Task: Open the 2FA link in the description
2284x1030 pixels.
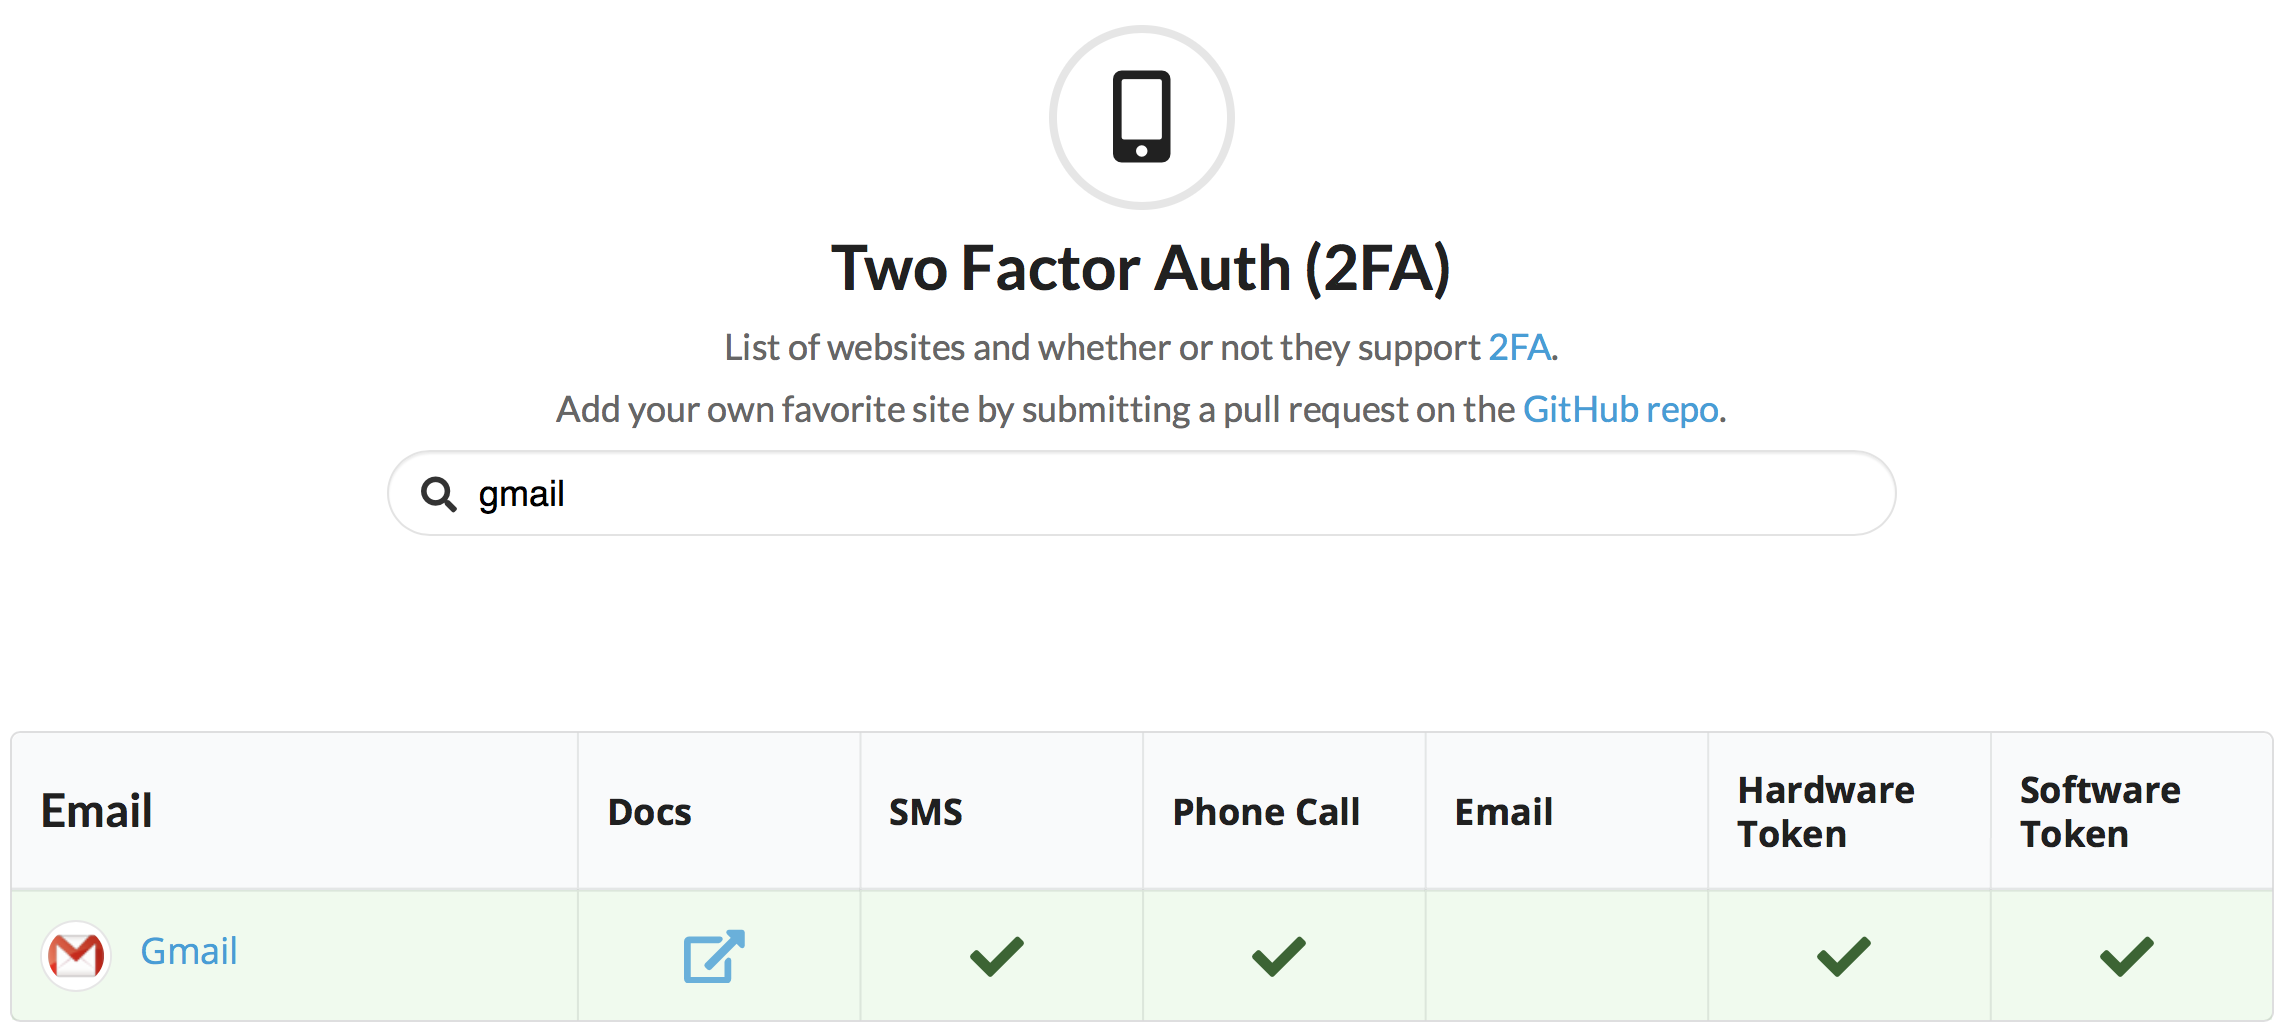Action: click(1519, 348)
